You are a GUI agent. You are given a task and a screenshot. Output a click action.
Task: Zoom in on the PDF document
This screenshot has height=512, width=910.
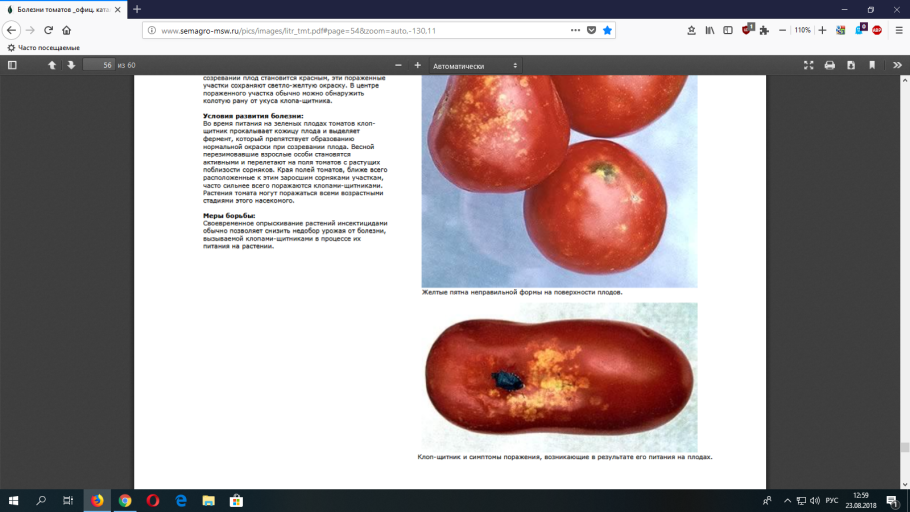[417, 65]
